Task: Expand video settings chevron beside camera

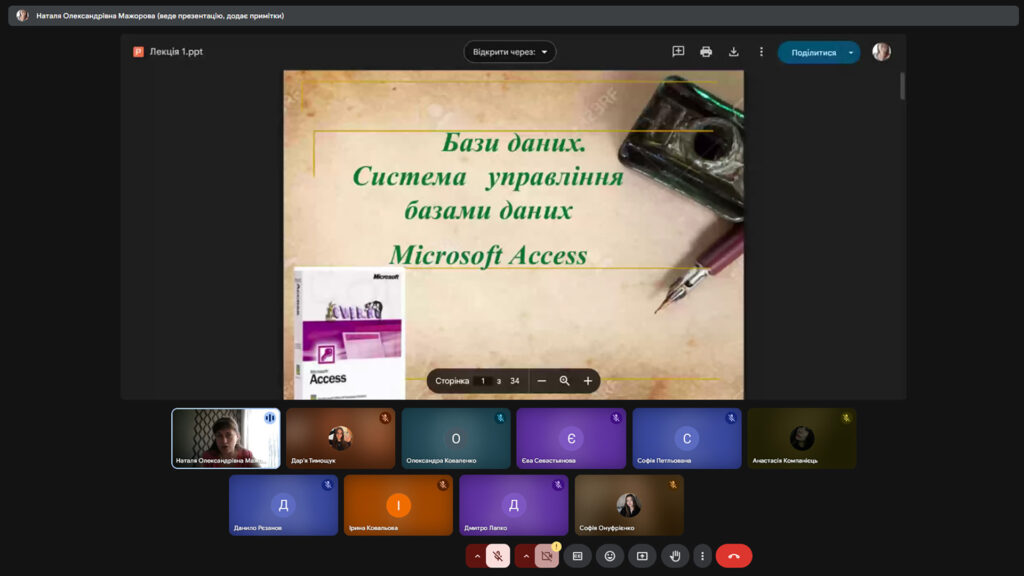Action: coord(526,556)
